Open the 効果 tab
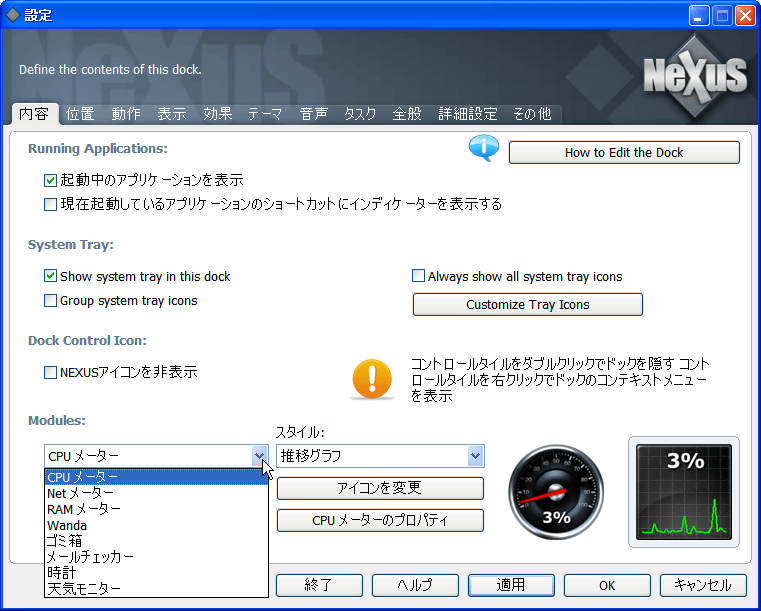This screenshot has height=611, width=761. coord(217,114)
